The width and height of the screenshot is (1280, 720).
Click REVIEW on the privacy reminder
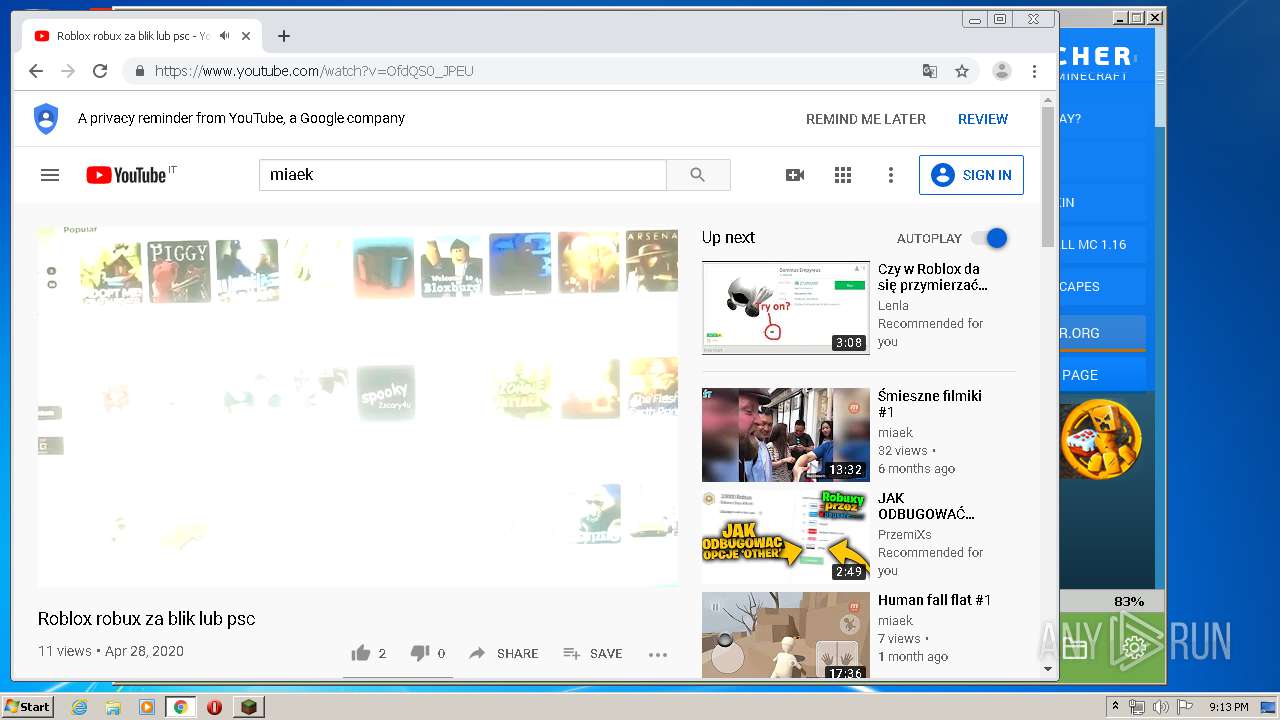tap(983, 119)
